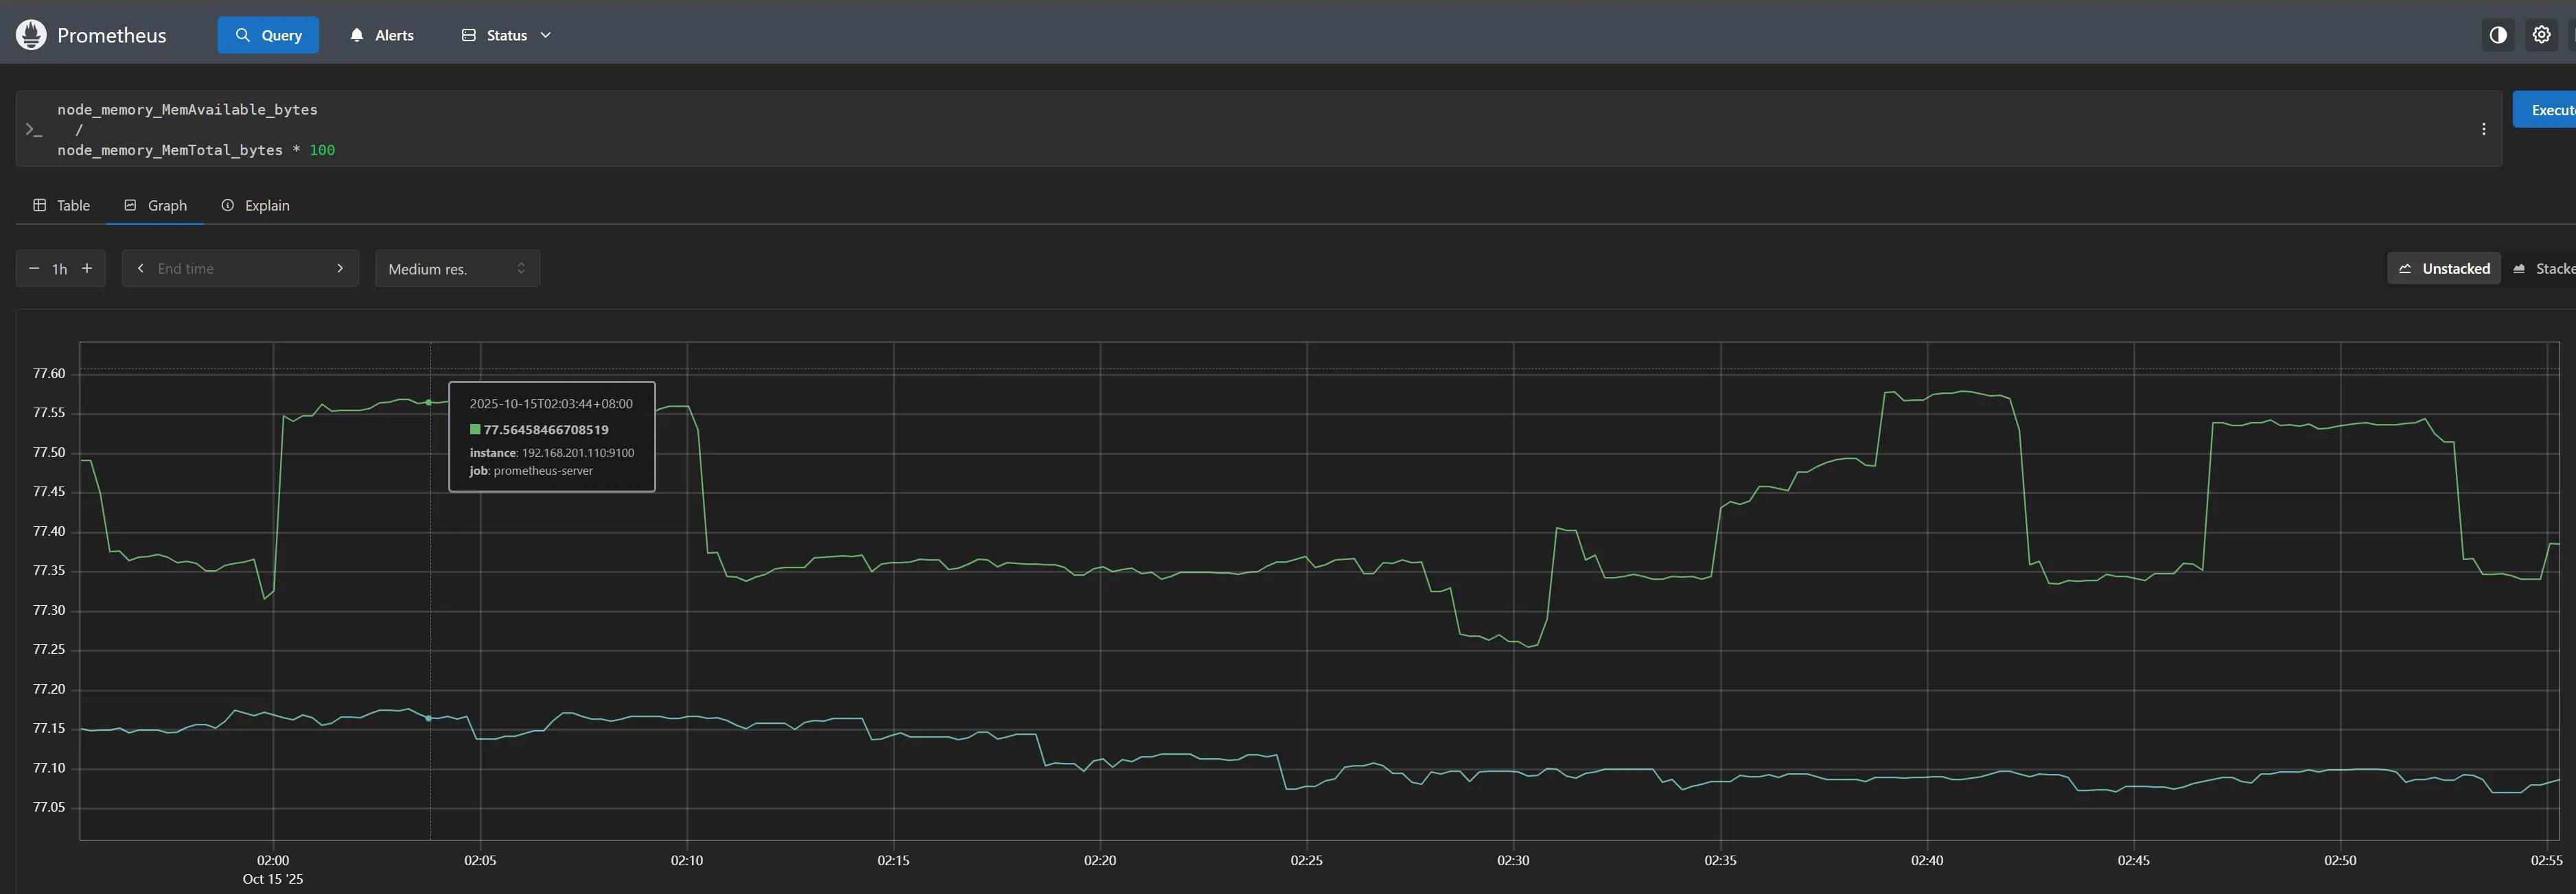Click the three-dot query options menu
This screenshot has width=2576, height=894.
tap(2483, 129)
